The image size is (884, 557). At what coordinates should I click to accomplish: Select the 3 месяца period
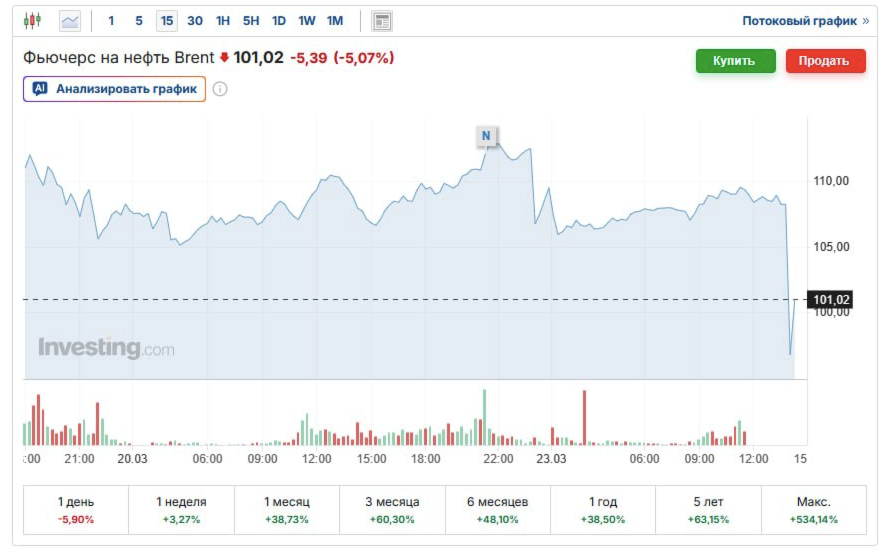(392, 510)
